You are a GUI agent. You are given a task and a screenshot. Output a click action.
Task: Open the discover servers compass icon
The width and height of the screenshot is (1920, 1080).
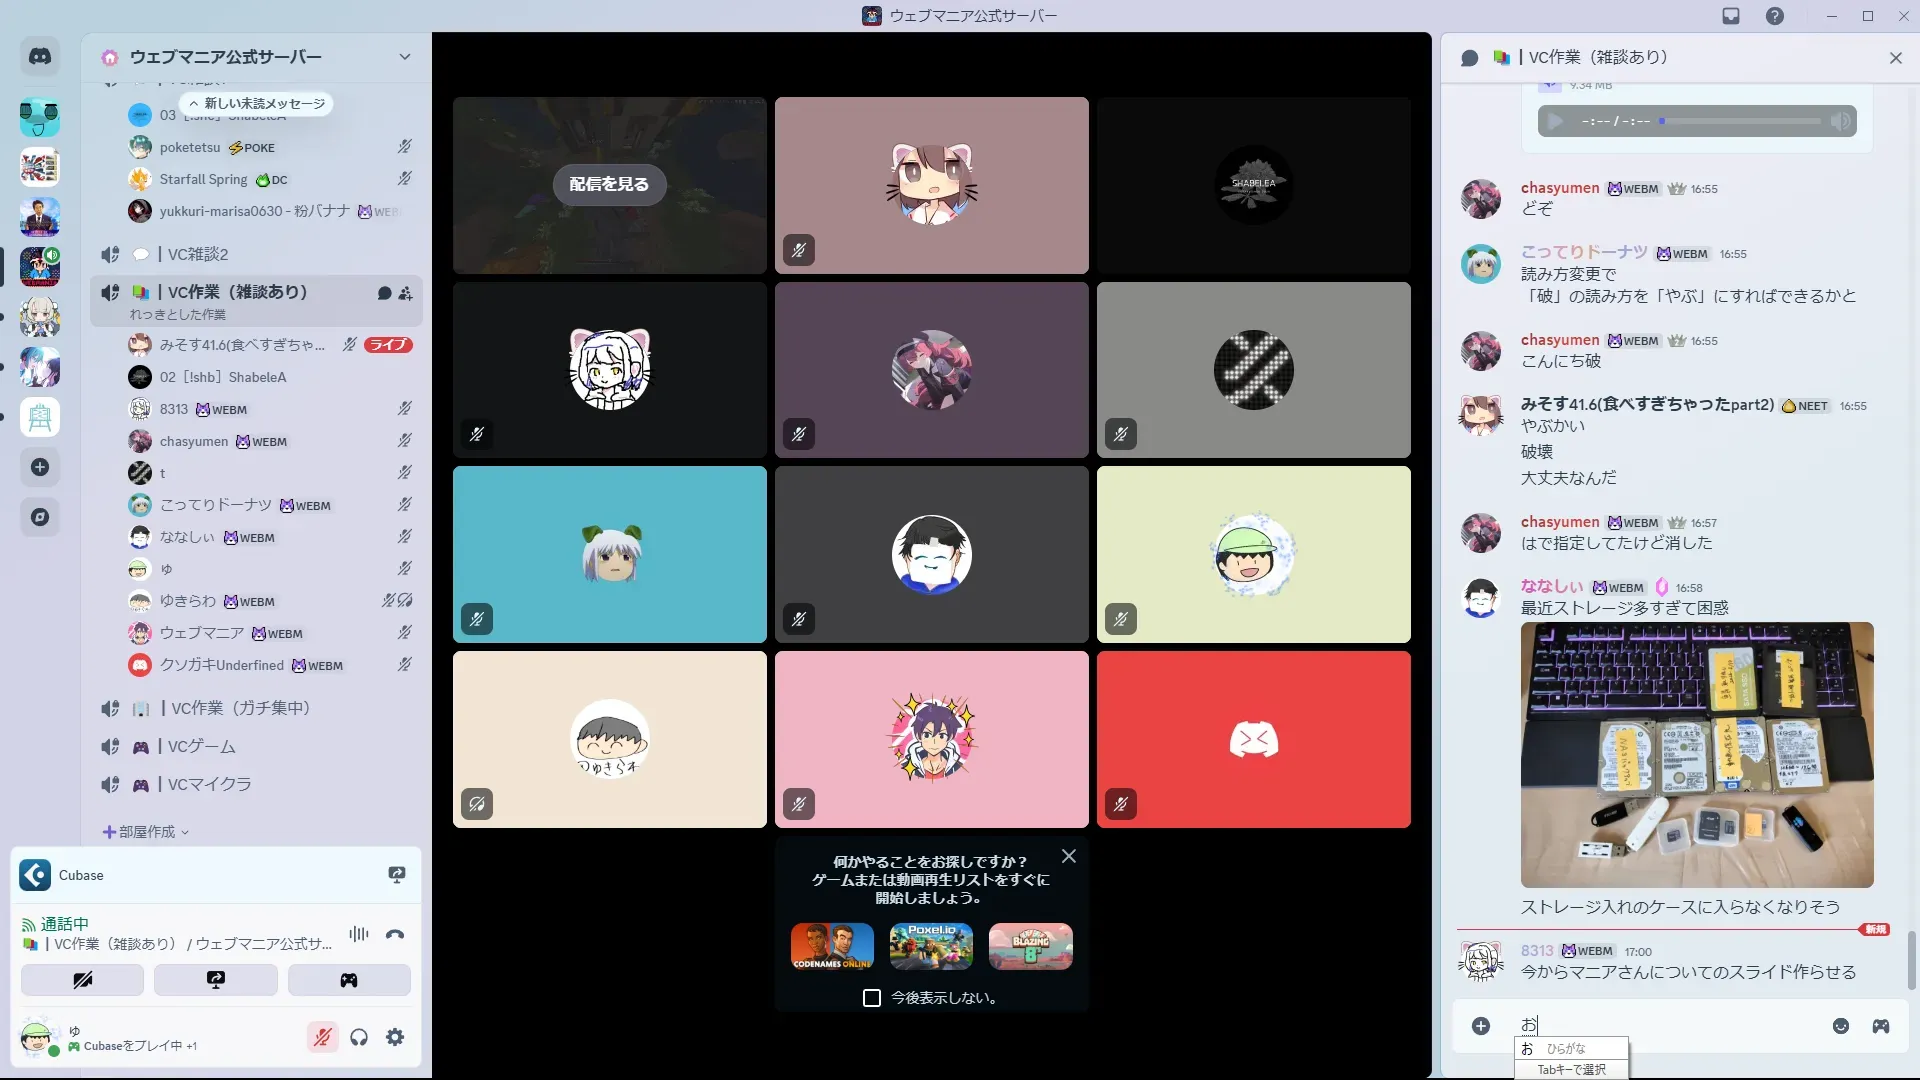(40, 517)
